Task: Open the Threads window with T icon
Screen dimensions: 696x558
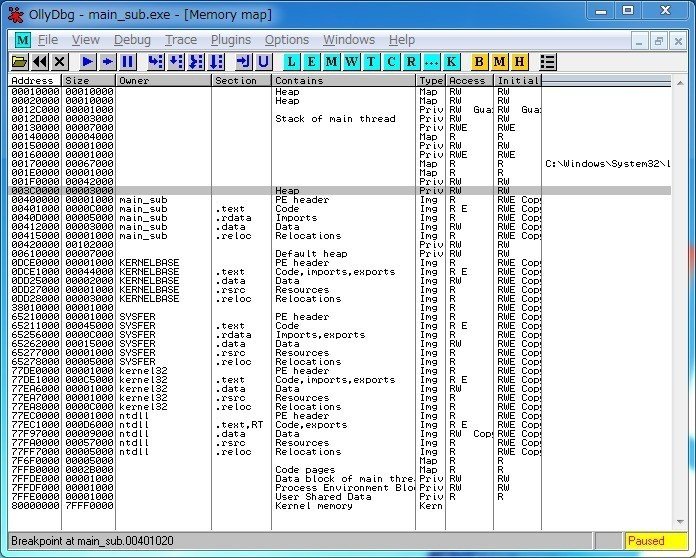Action: tap(371, 62)
